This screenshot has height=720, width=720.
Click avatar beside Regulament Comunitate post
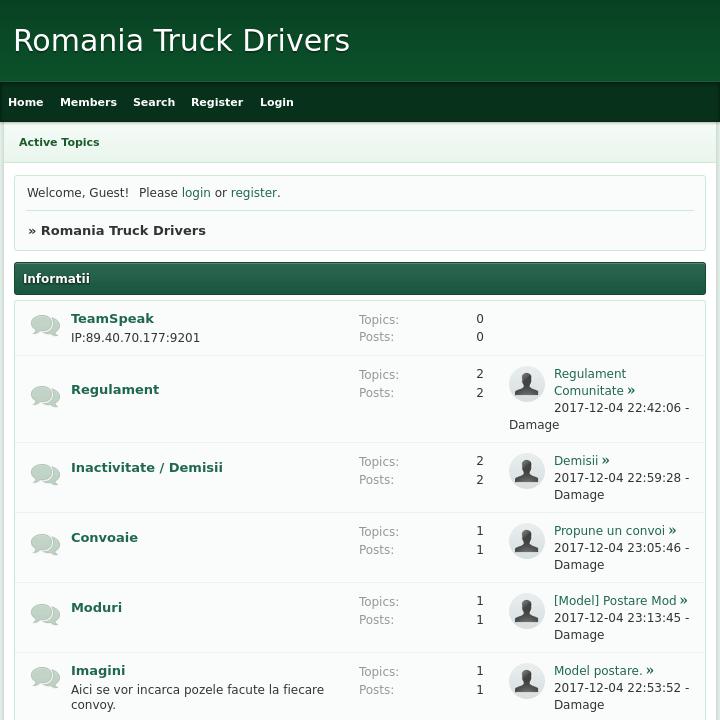tap(527, 384)
